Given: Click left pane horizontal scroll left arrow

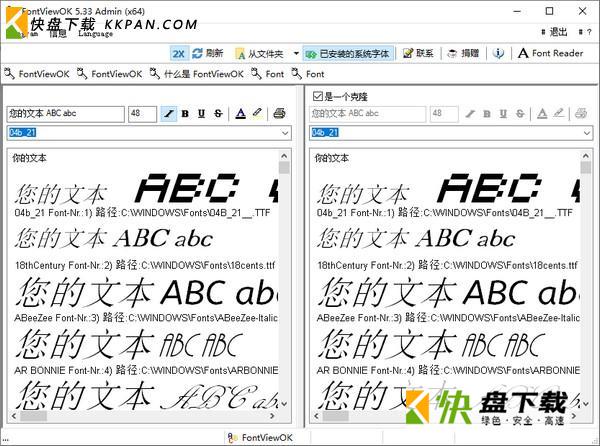Looking at the screenshot, I should pos(14,416).
